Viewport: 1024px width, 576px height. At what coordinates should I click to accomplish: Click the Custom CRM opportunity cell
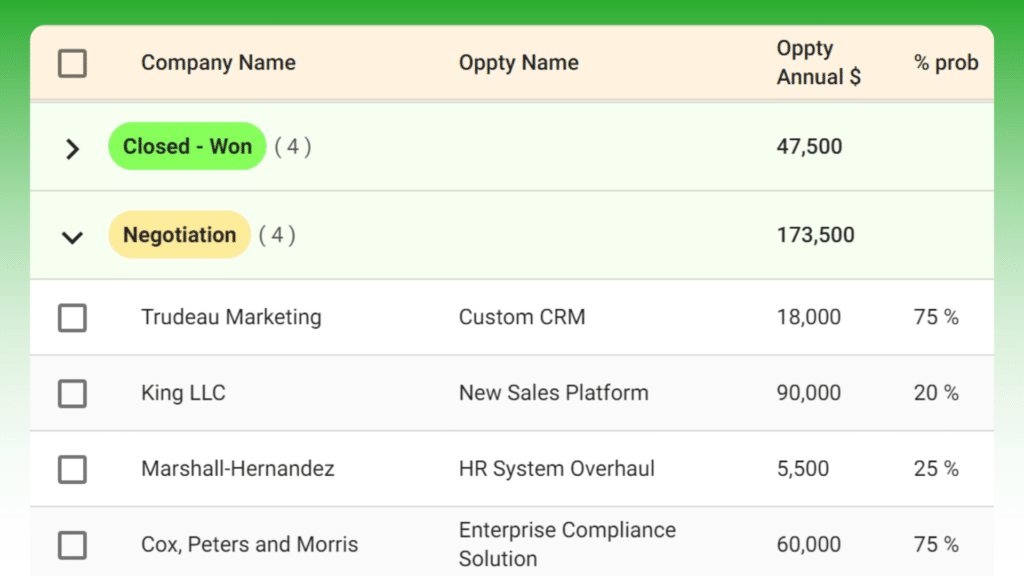522,317
